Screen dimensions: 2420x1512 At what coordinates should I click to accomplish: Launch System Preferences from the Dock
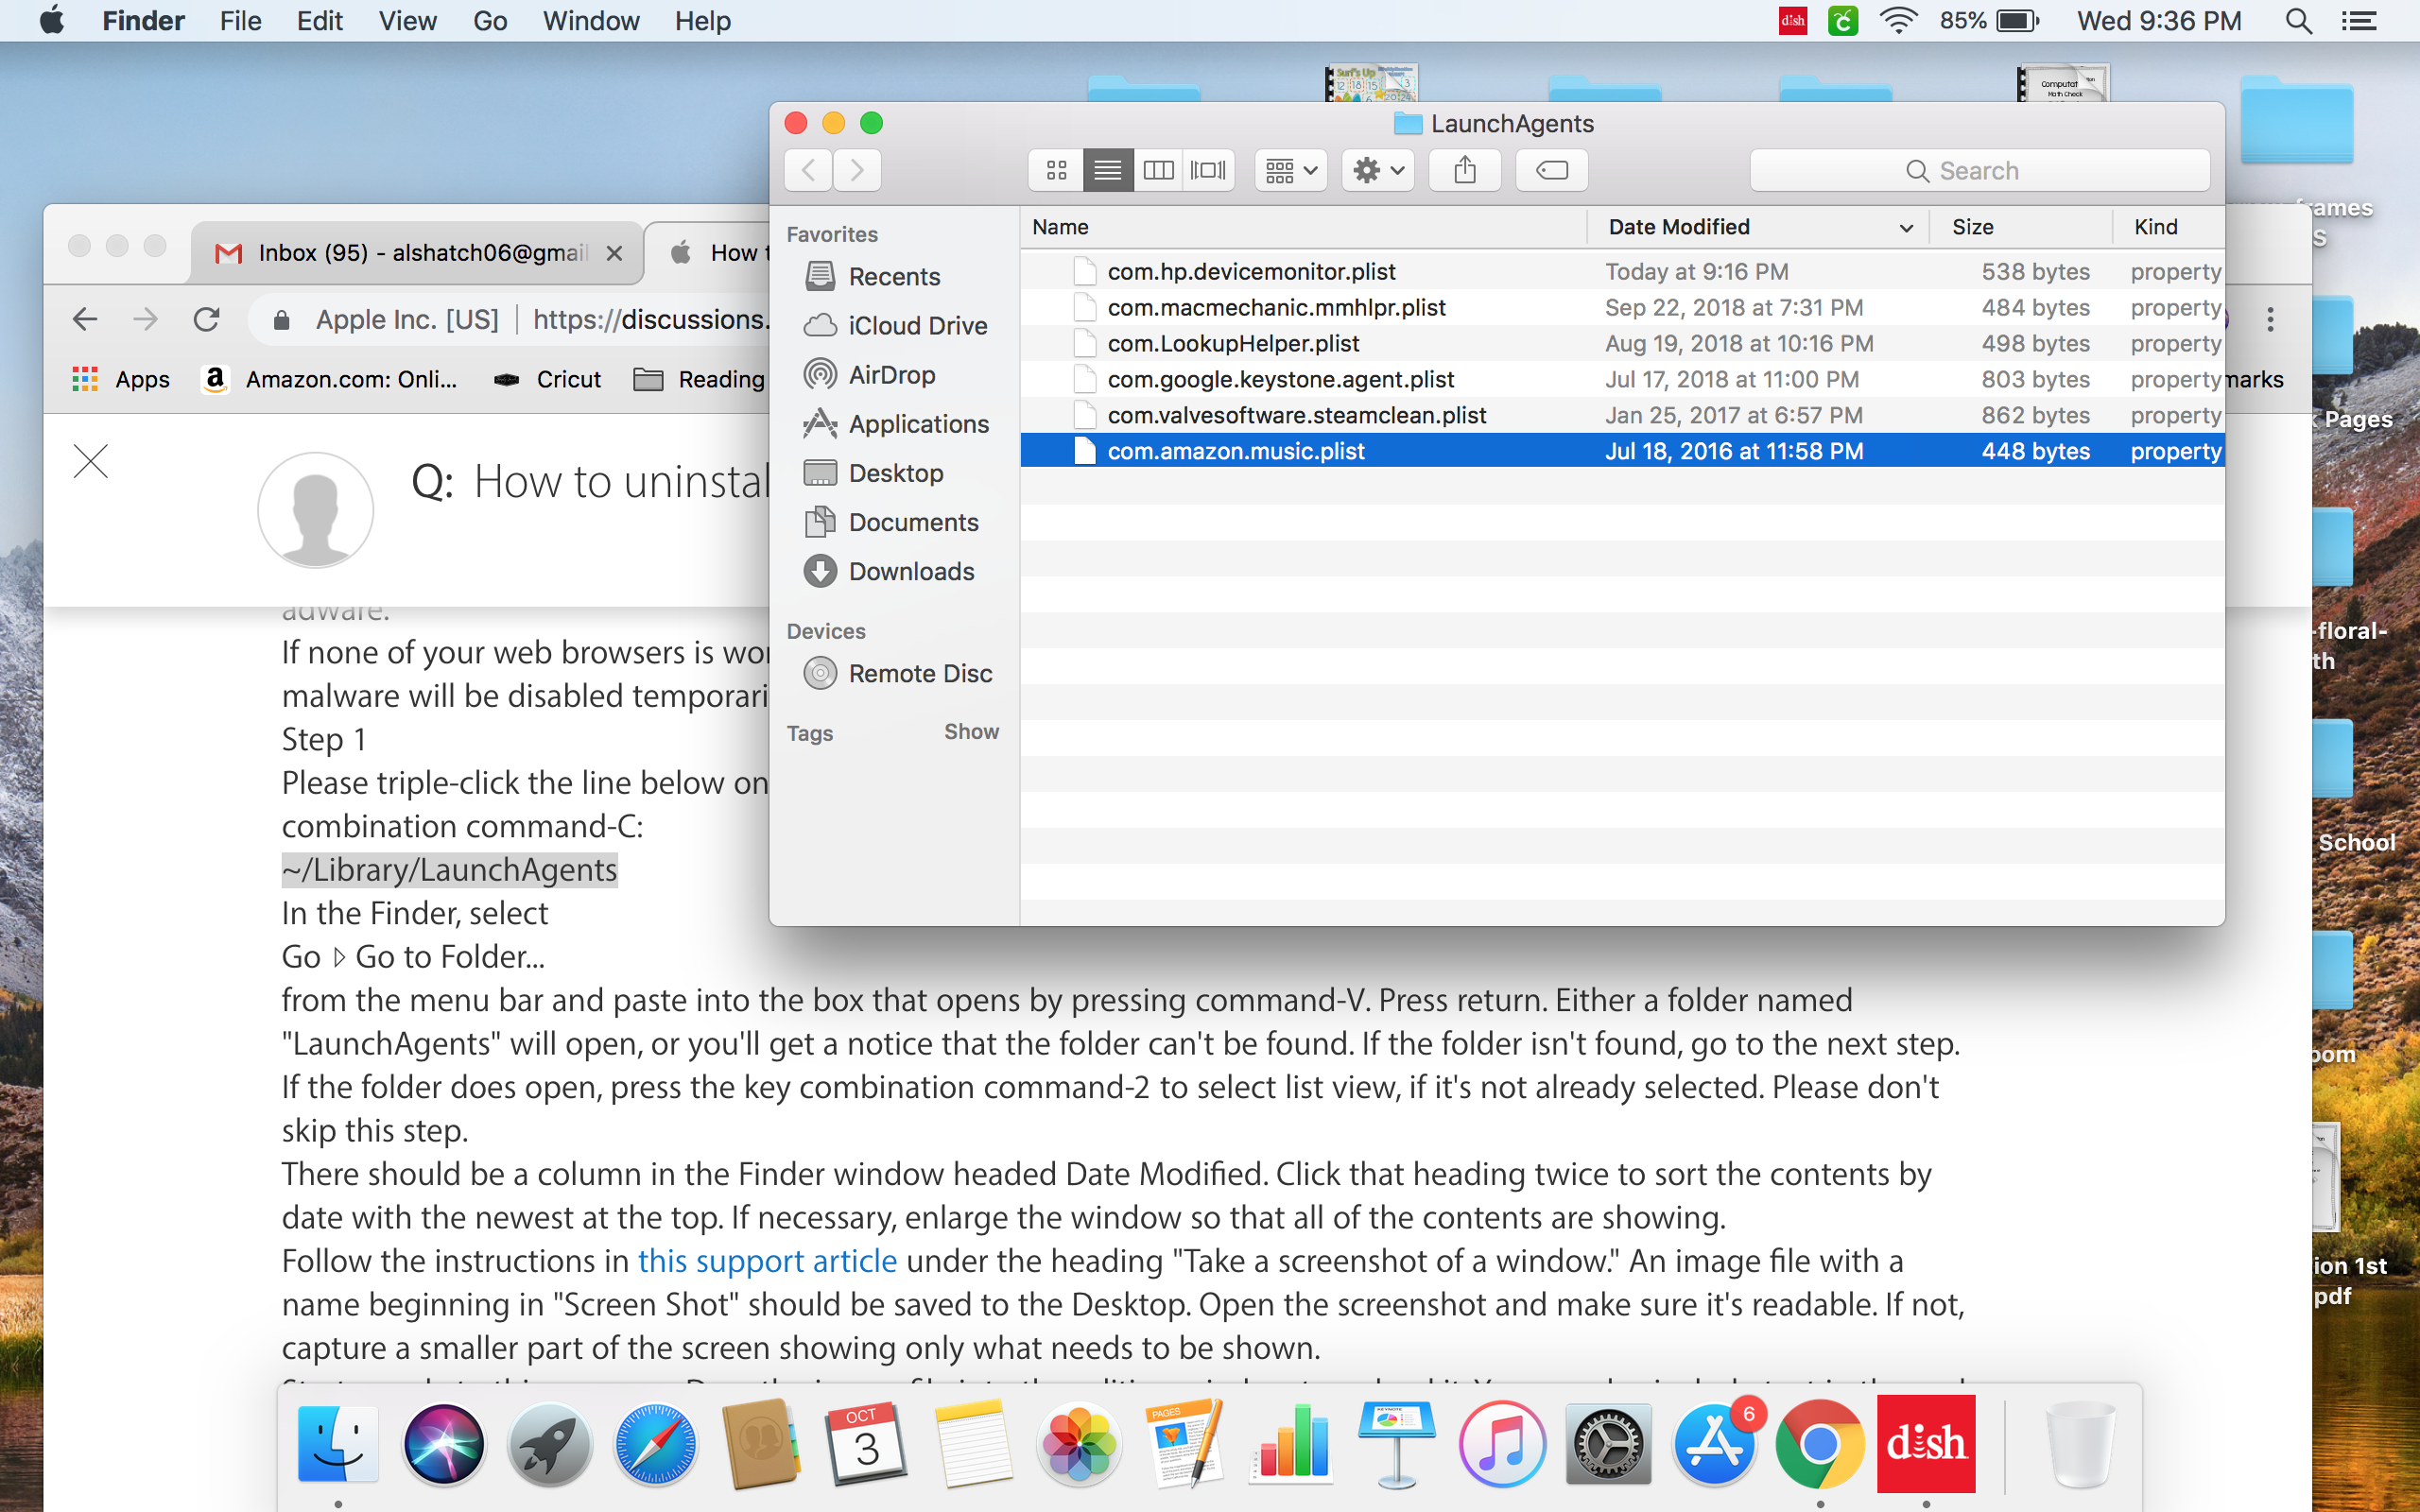[x=1607, y=1445]
